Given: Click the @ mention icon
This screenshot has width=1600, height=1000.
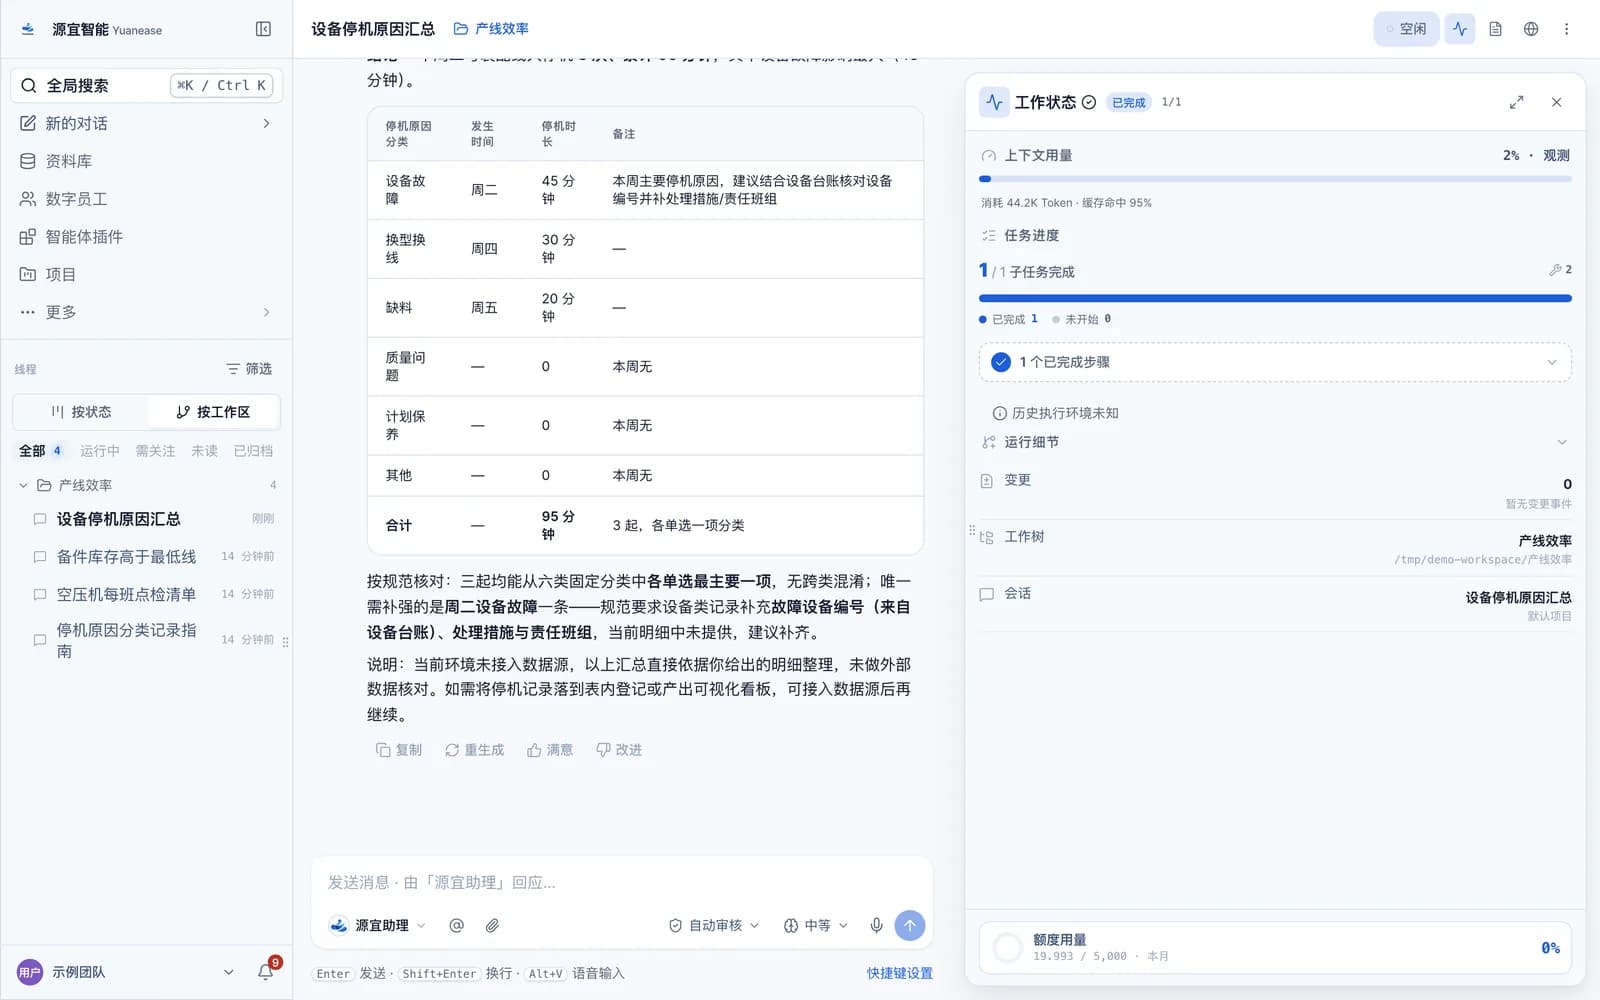Looking at the screenshot, I should coord(456,926).
